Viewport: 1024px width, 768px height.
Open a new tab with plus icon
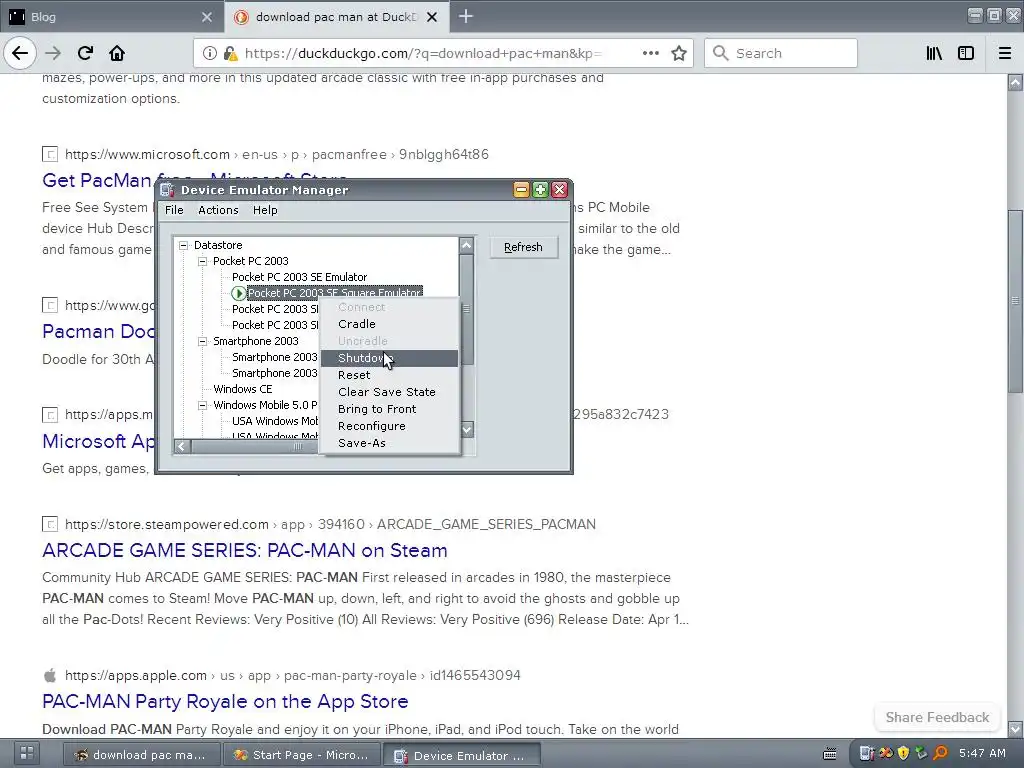[x=466, y=16]
